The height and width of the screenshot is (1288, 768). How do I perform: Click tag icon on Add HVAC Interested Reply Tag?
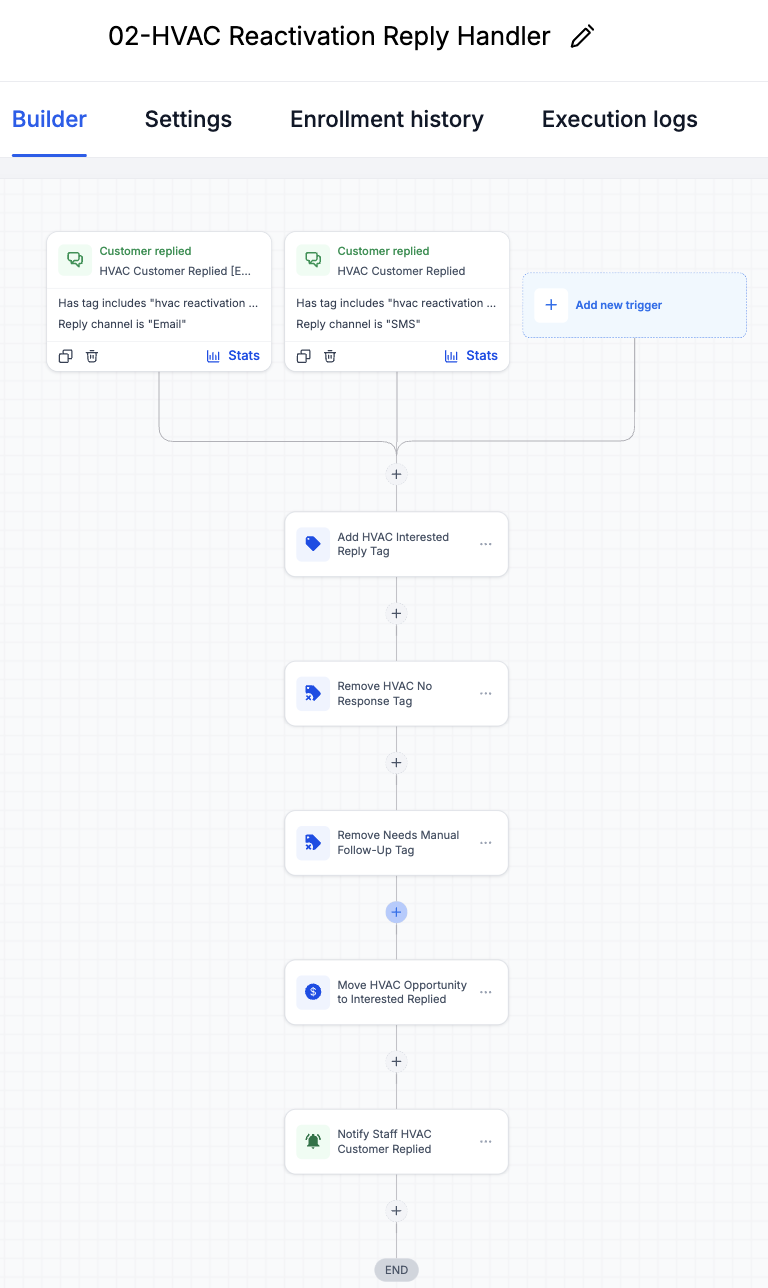pyautogui.click(x=313, y=544)
